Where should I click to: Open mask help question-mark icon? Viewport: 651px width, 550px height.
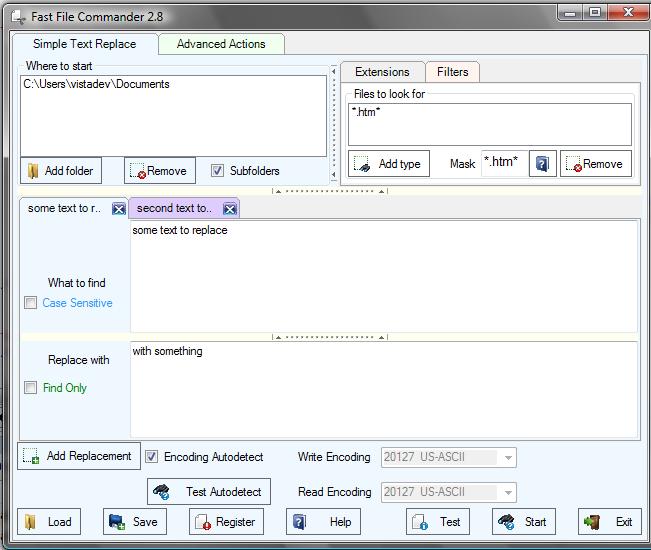542,164
